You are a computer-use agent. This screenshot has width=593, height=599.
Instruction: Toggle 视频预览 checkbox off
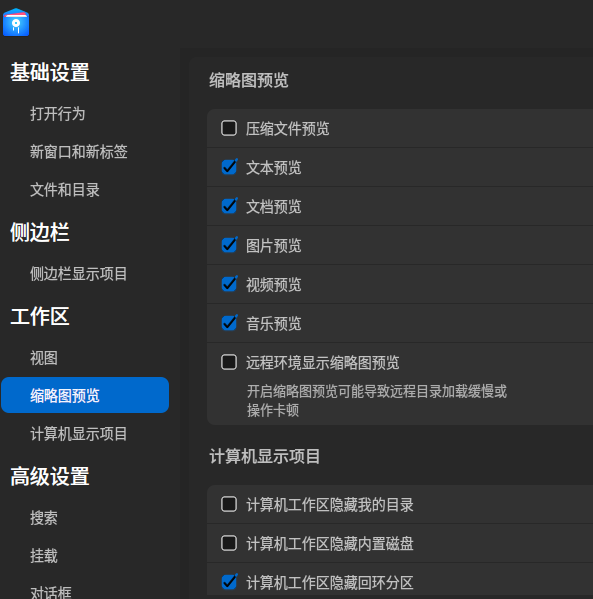[x=229, y=284]
